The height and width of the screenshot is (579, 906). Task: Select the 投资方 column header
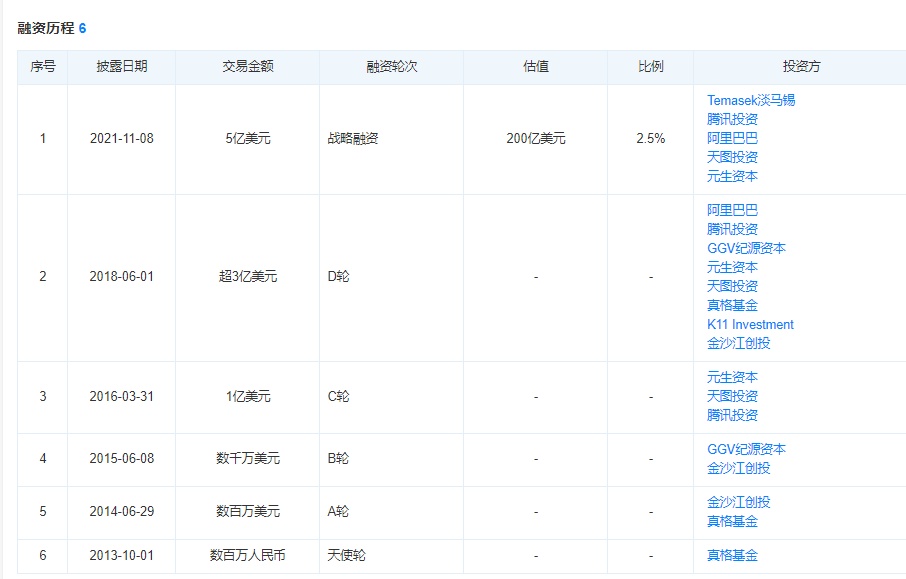tap(801, 67)
